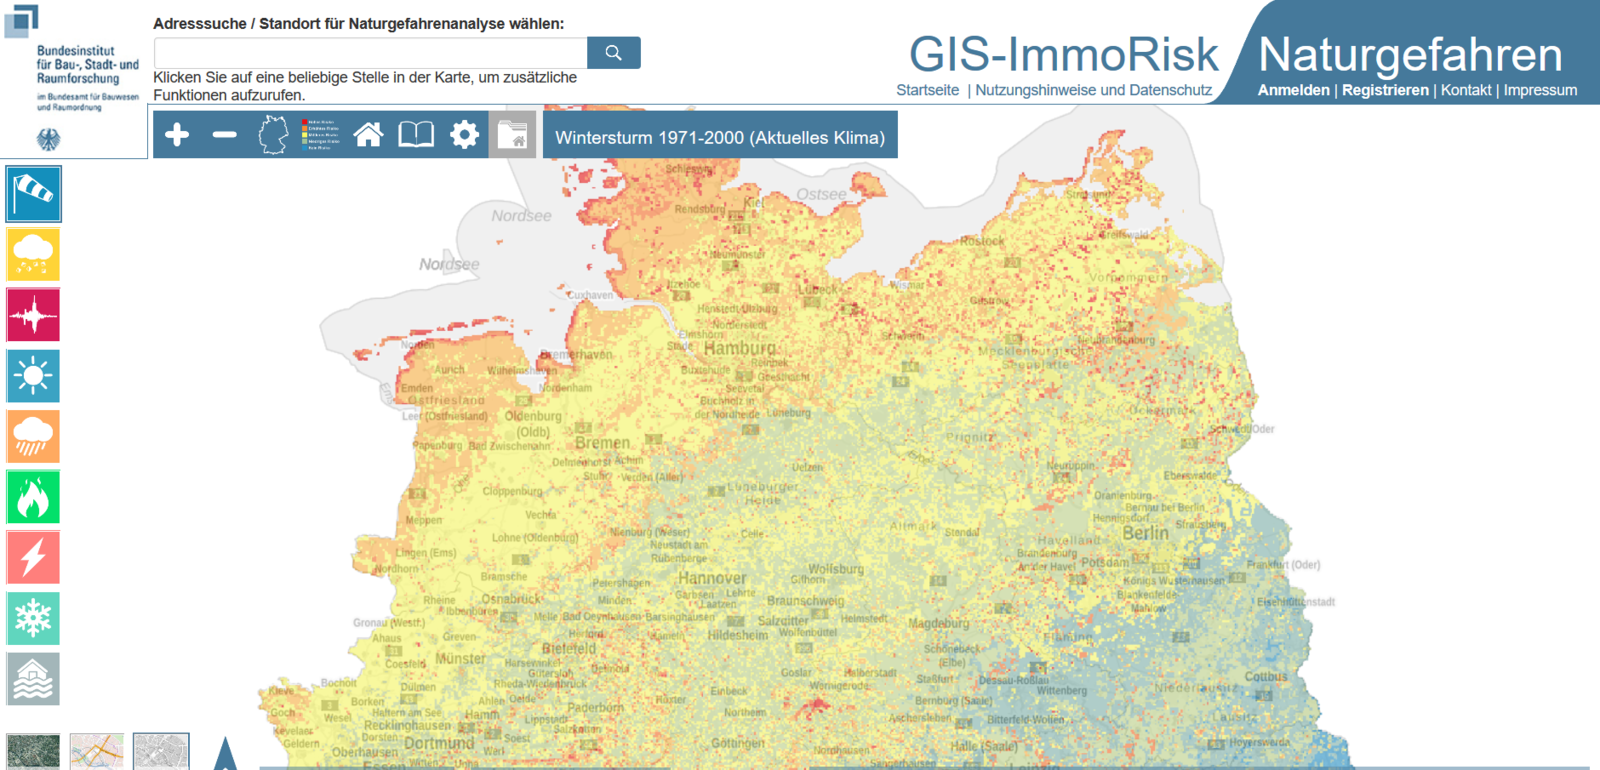
Task: Click Berlin on the map
Action: [1145, 533]
